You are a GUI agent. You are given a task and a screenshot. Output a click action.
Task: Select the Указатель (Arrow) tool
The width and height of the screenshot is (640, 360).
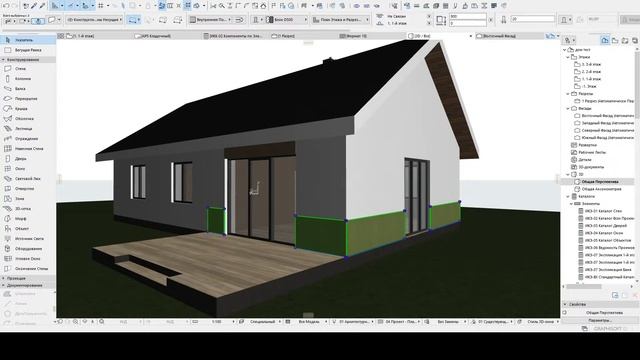[x=28, y=40]
